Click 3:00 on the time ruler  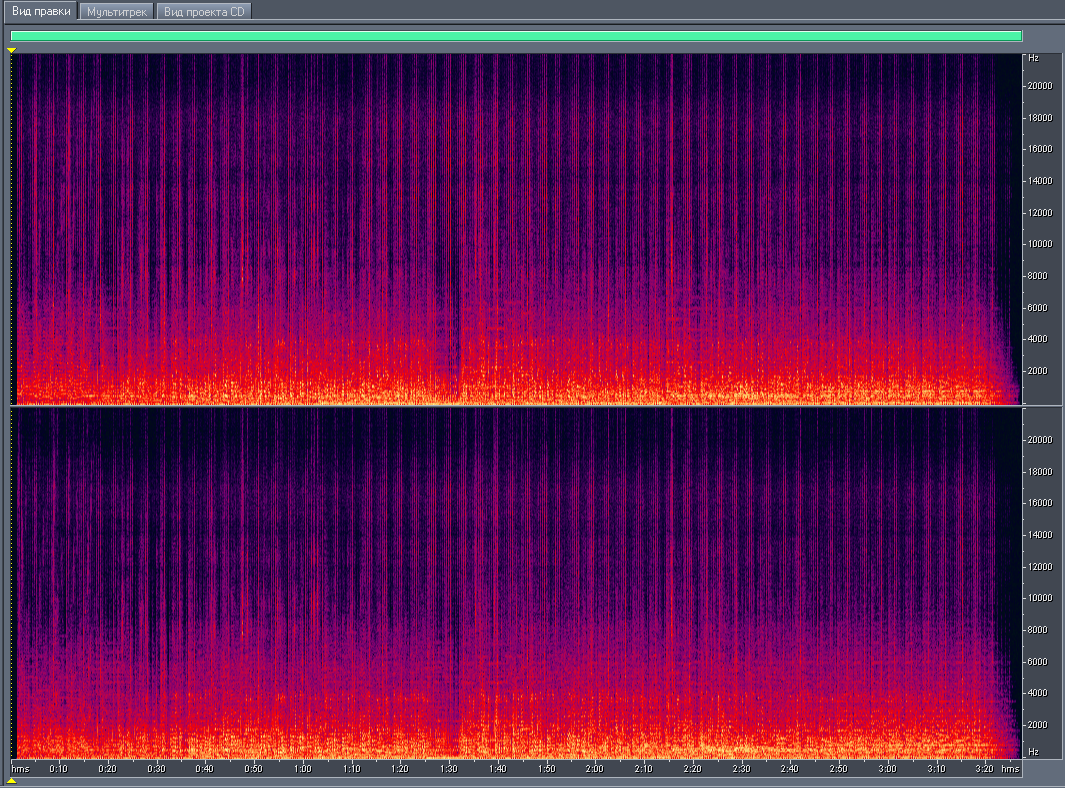coord(887,769)
